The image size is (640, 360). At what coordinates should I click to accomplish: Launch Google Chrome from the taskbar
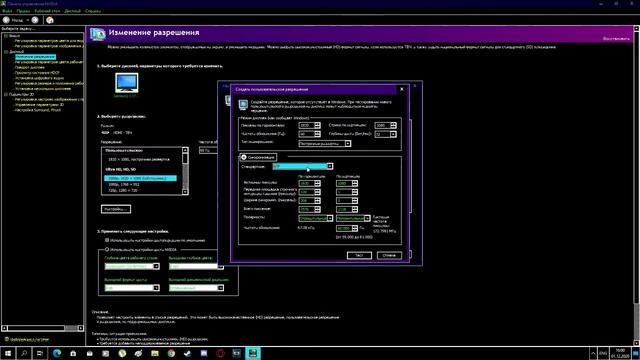click(171, 353)
